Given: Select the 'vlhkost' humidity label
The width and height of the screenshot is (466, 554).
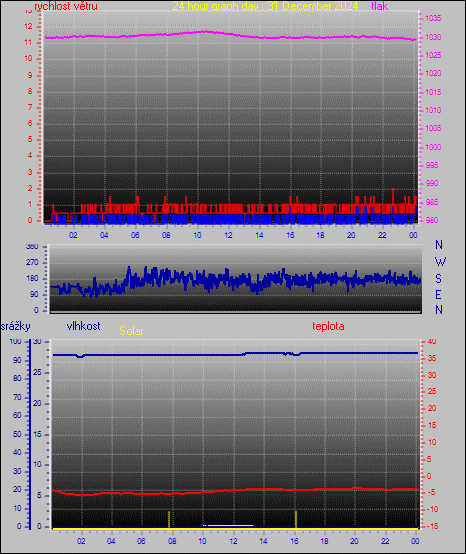Looking at the screenshot, I should pyautogui.click(x=83, y=326).
